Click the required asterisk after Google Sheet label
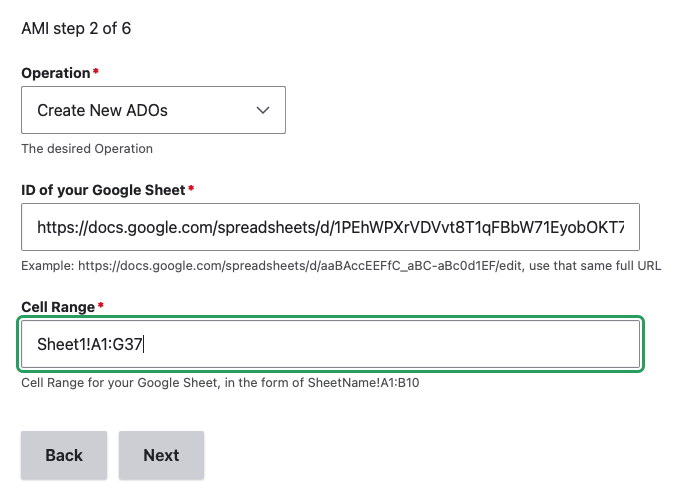 pos(191,189)
